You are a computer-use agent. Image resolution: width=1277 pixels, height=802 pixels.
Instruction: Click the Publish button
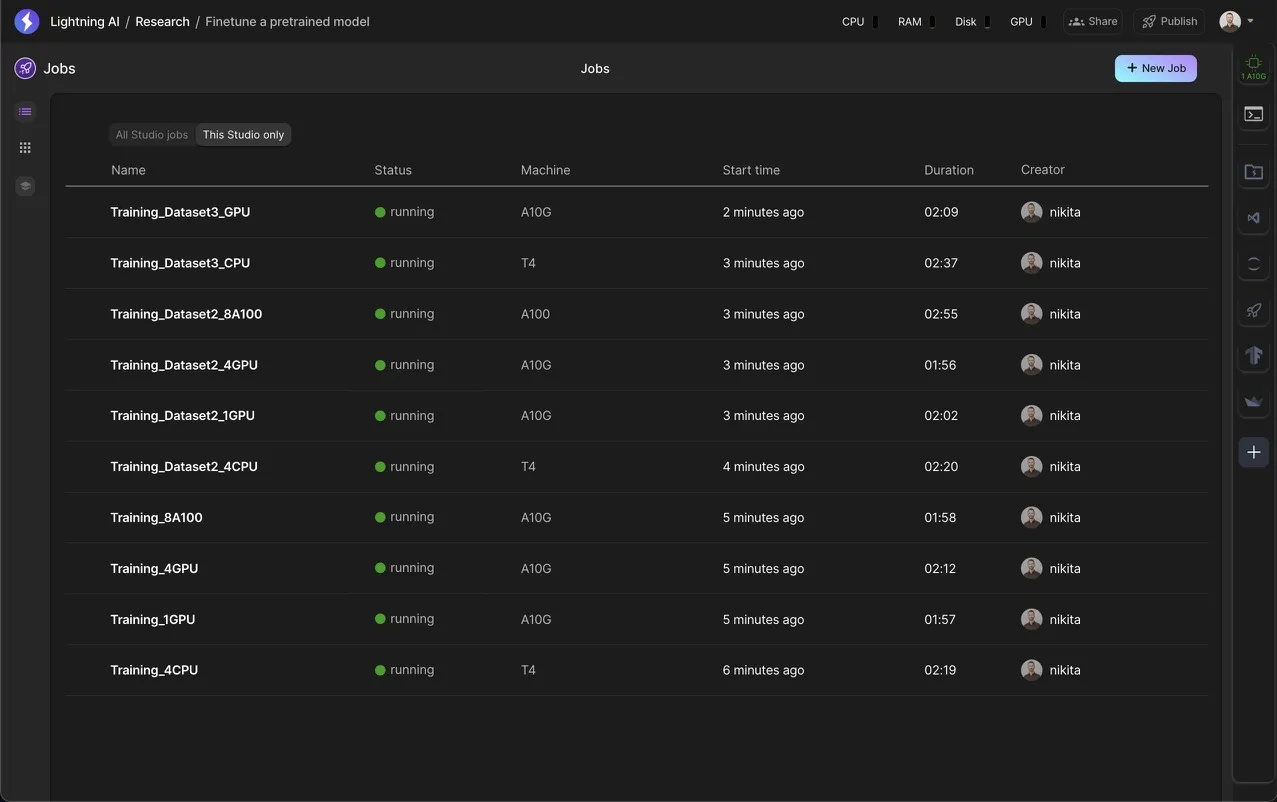pyautogui.click(x=1169, y=21)
